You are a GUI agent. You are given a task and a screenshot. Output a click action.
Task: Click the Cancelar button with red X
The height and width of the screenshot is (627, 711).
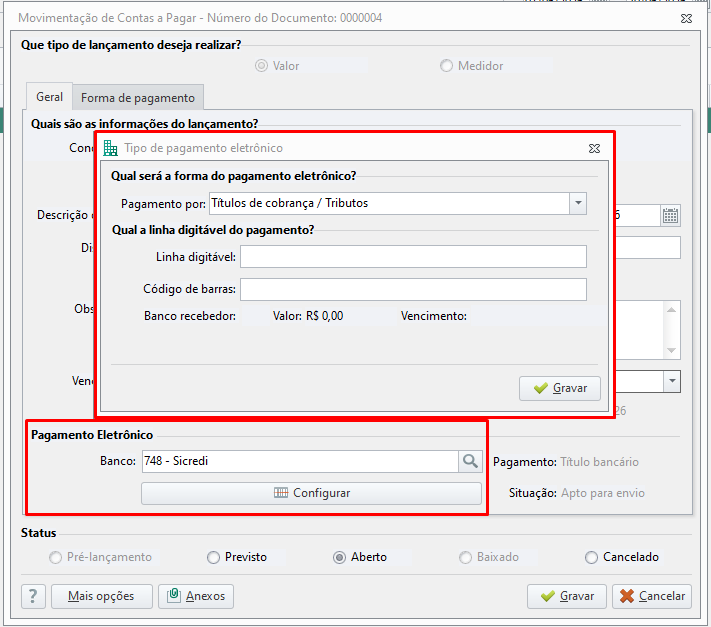click(x=652, y=596)
